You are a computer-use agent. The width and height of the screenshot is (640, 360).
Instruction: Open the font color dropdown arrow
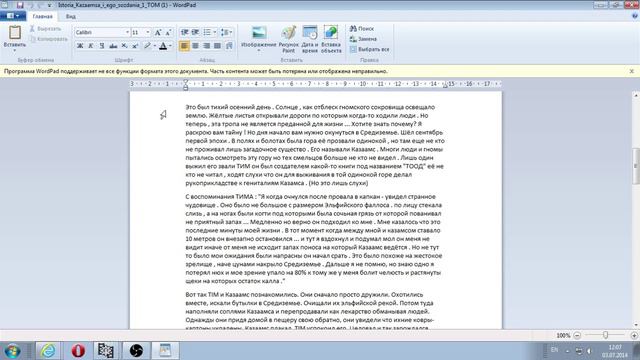(170, 46)
